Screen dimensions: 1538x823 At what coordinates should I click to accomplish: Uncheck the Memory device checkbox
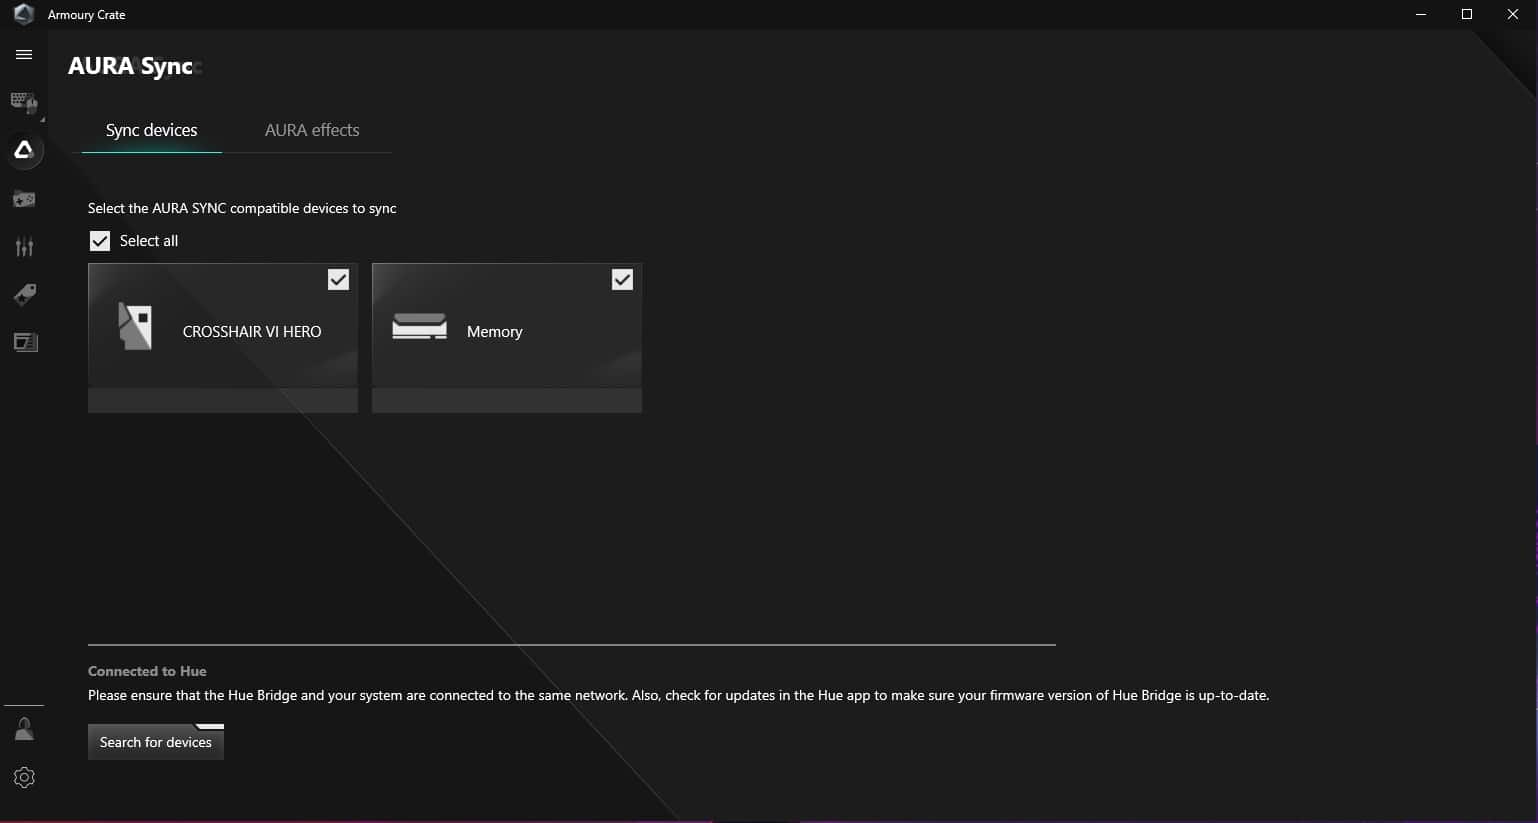[622, 280]
